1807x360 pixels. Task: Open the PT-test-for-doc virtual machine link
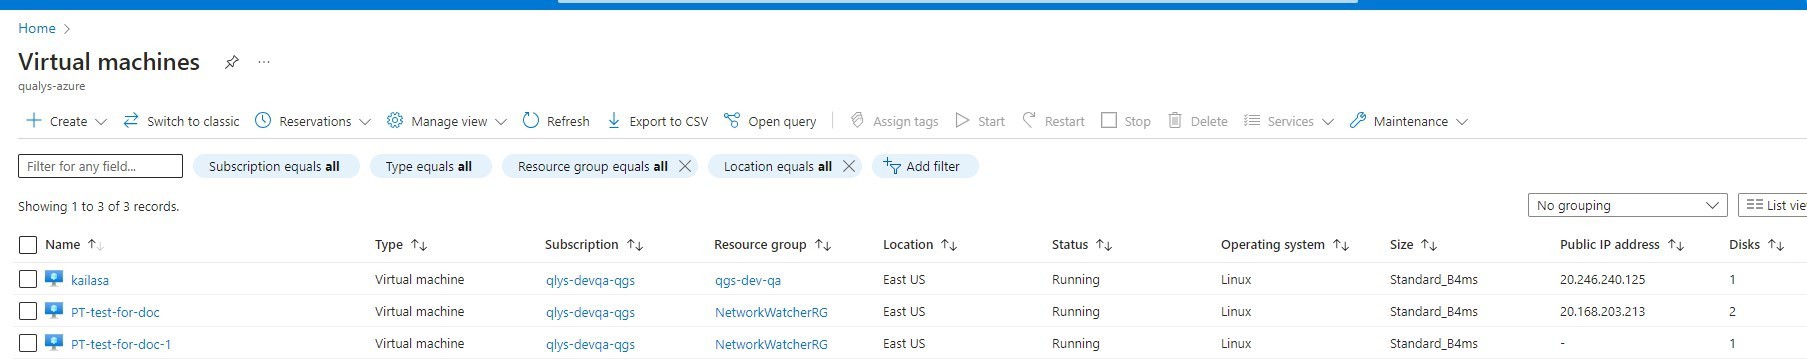click(x=115, y=312)
